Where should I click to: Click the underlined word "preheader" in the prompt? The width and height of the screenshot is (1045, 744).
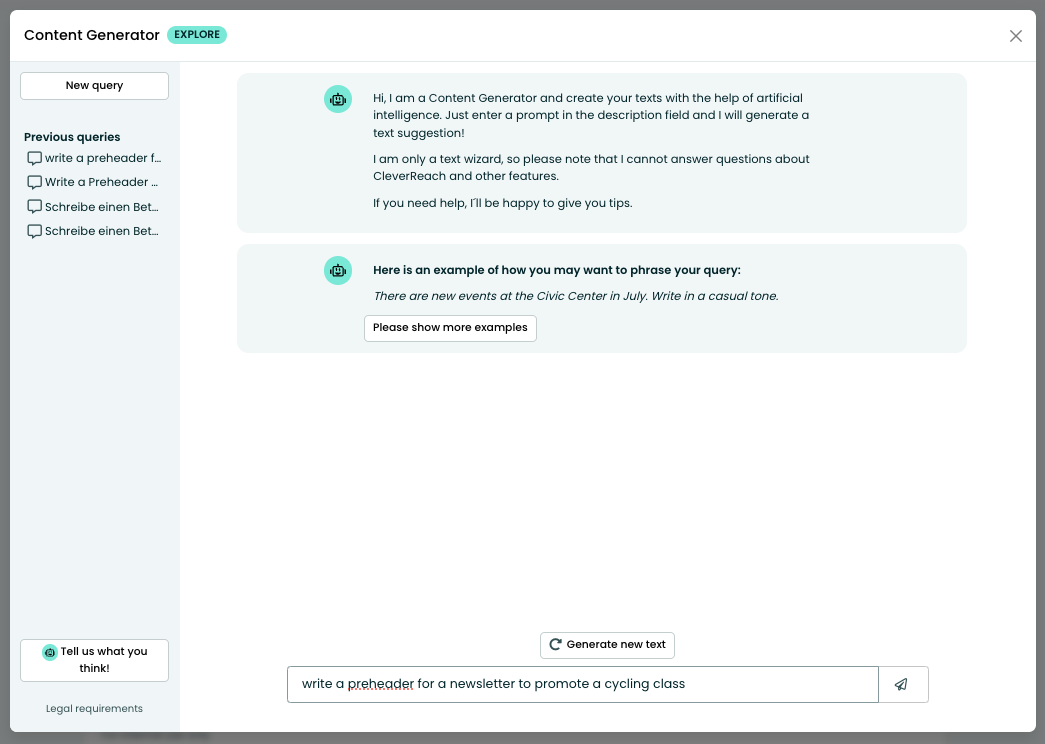point(380,685)
